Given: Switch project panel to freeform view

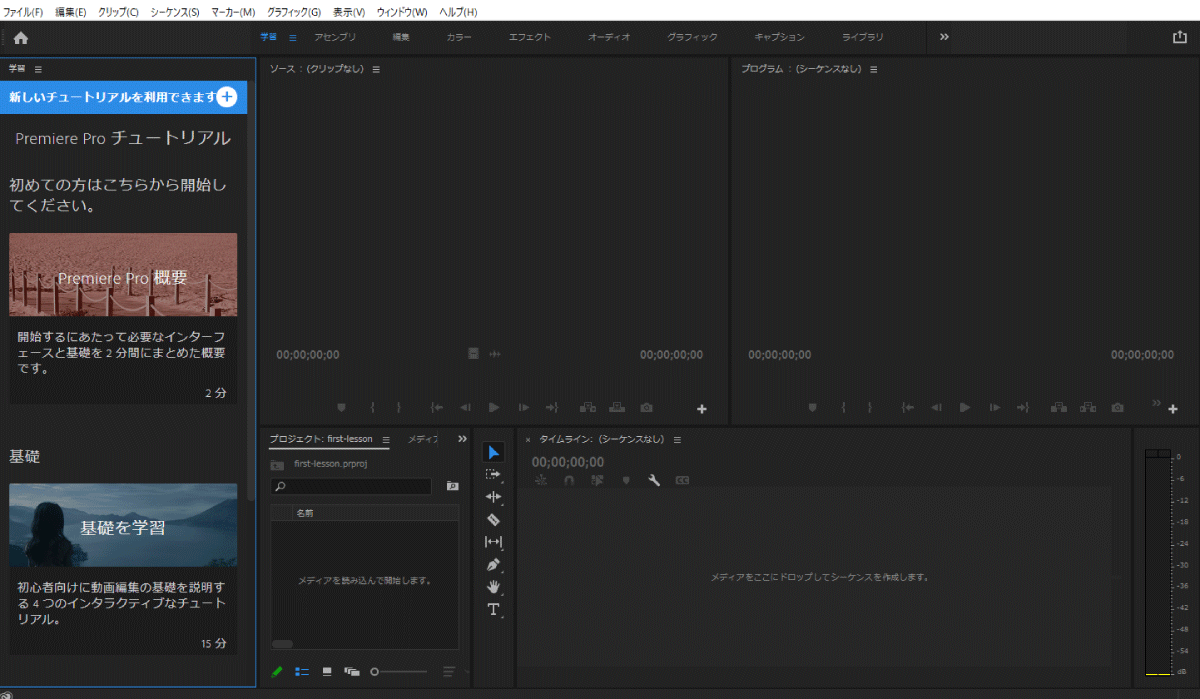Looking at the screenshot, I should 351,672.
